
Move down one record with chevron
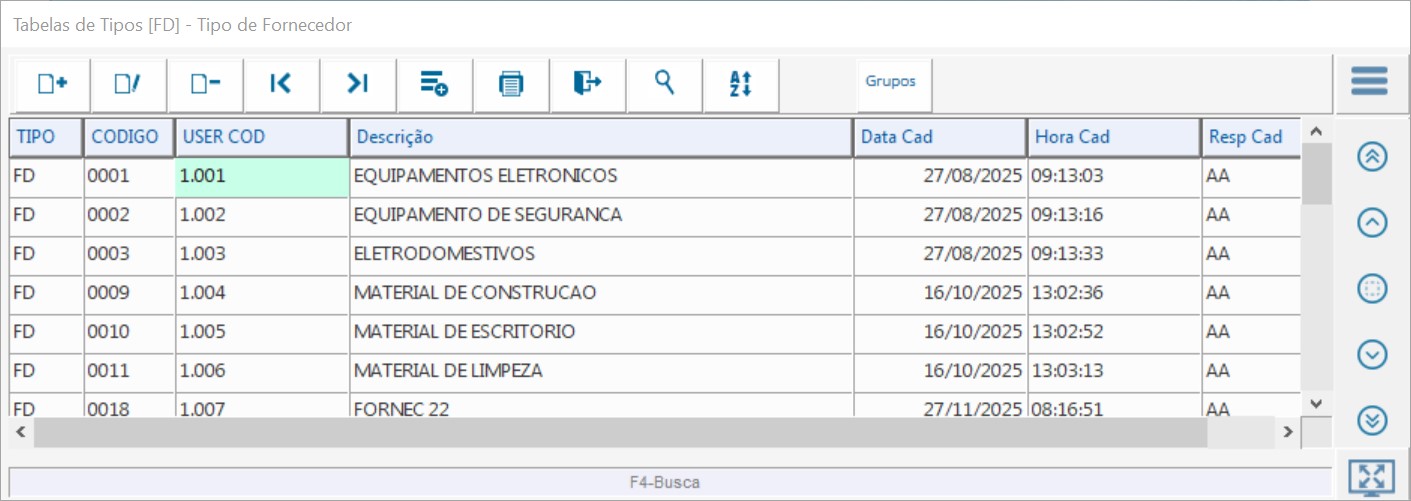coord(1373,354)
